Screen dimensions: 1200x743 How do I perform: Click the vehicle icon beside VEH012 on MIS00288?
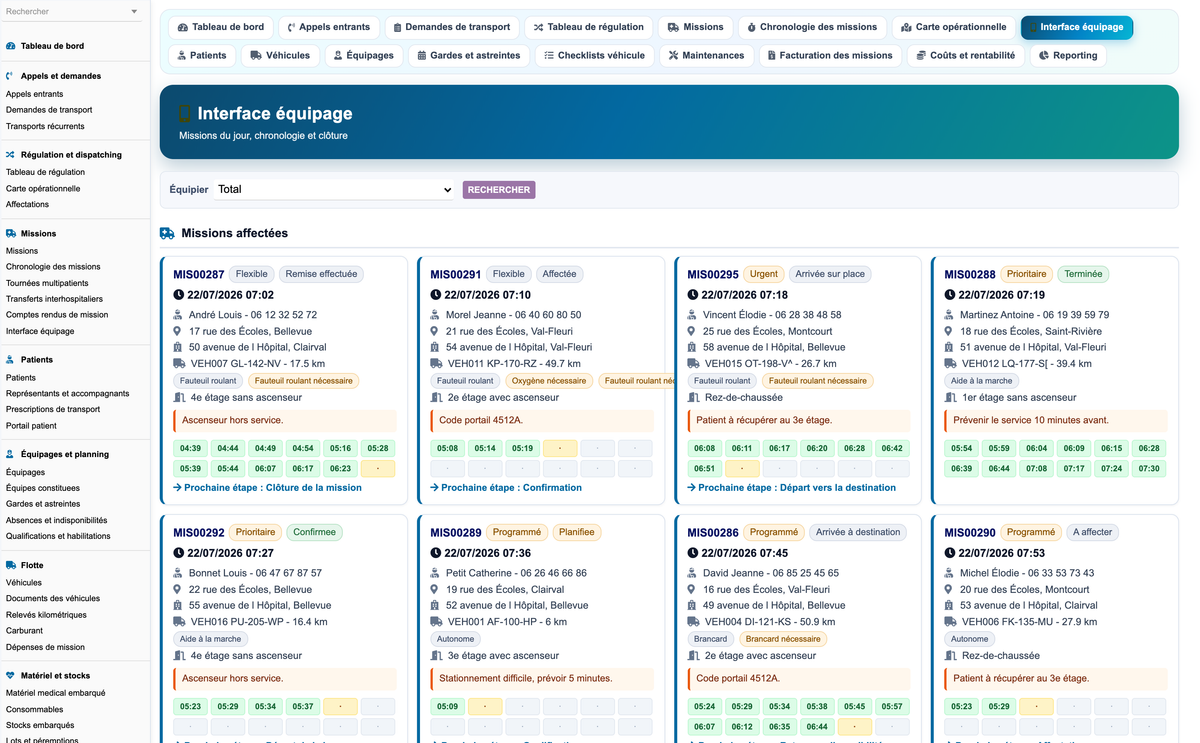pos(950,363)
